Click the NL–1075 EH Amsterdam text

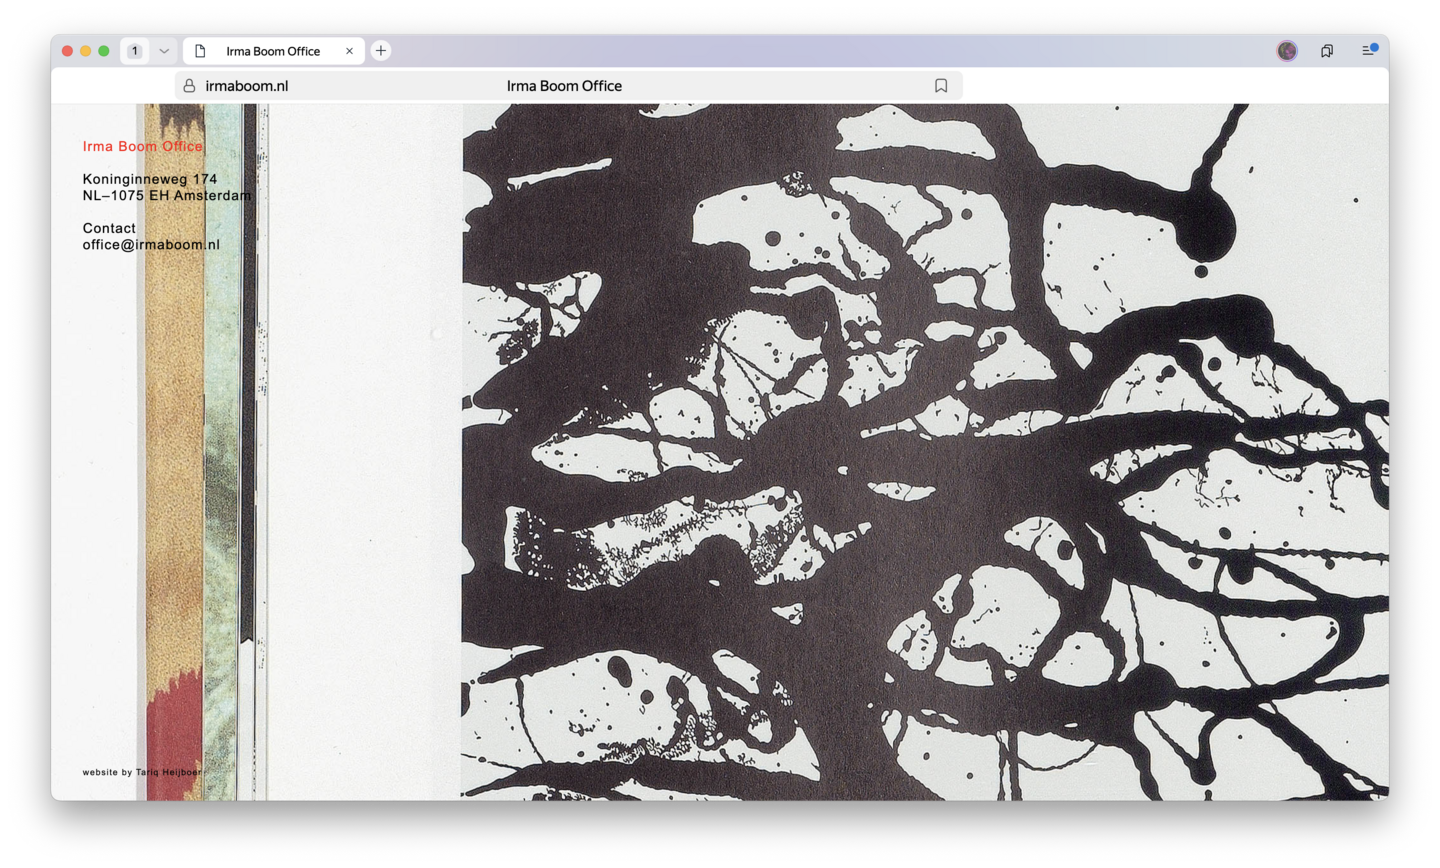pos(167,195)
